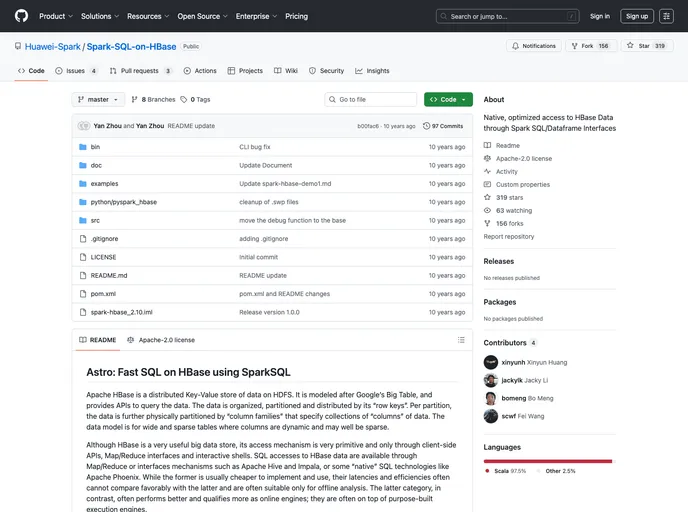Viewport: 688px width, 512px height.
Task: Open the spark-hbase_2.10.iml file
Action: 122,312
